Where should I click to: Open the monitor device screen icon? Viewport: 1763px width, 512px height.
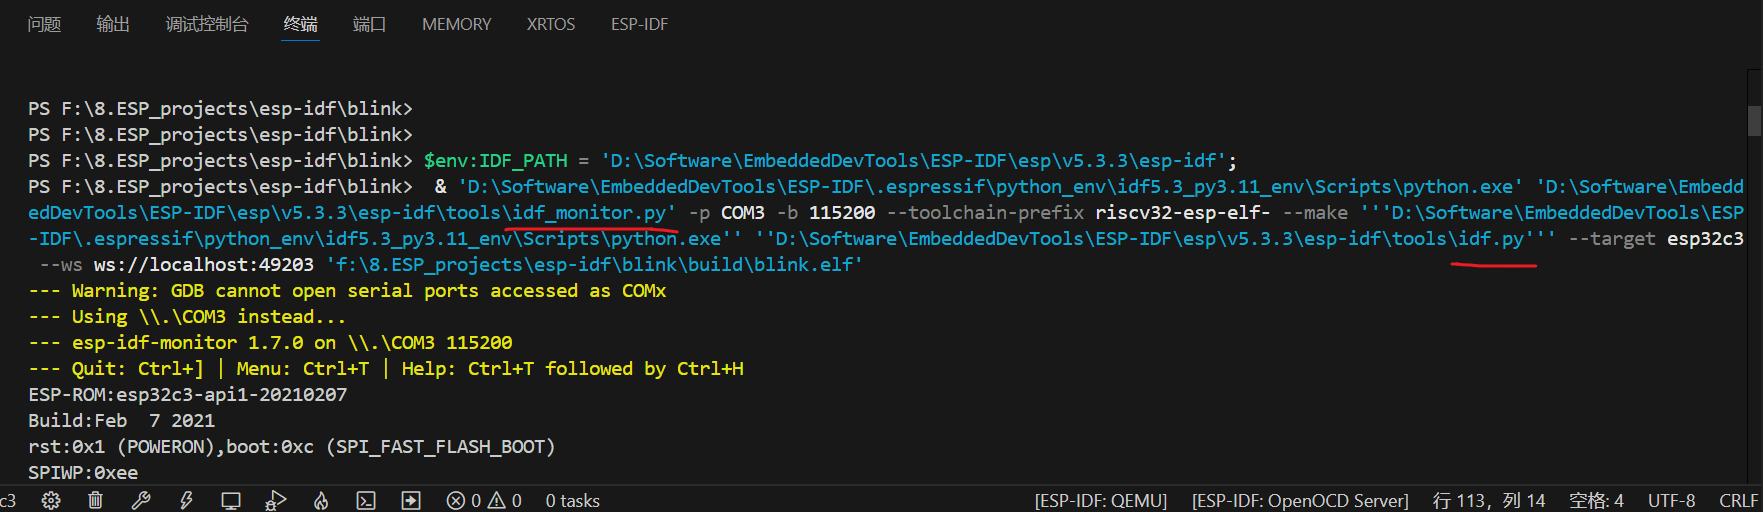click(231, 500)
